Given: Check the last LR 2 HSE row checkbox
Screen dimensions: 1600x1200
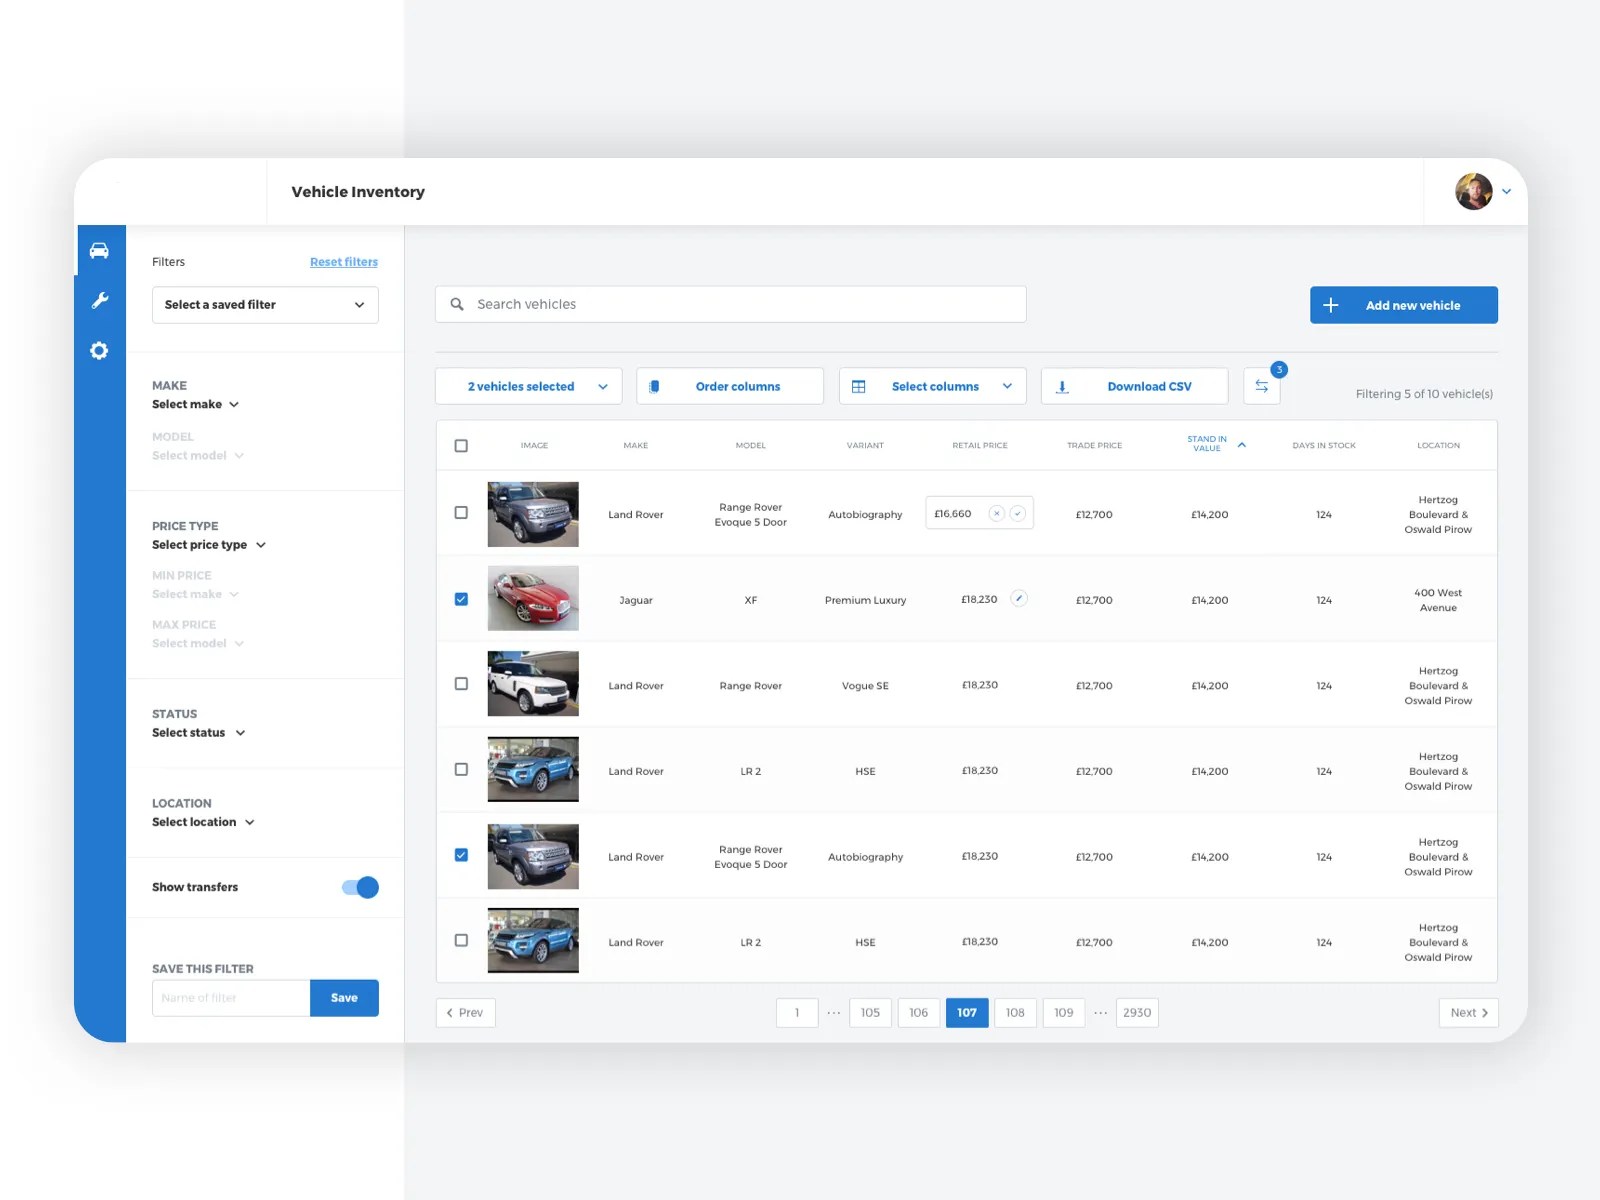Looking at the screenshot, I should tap(461, 941).
